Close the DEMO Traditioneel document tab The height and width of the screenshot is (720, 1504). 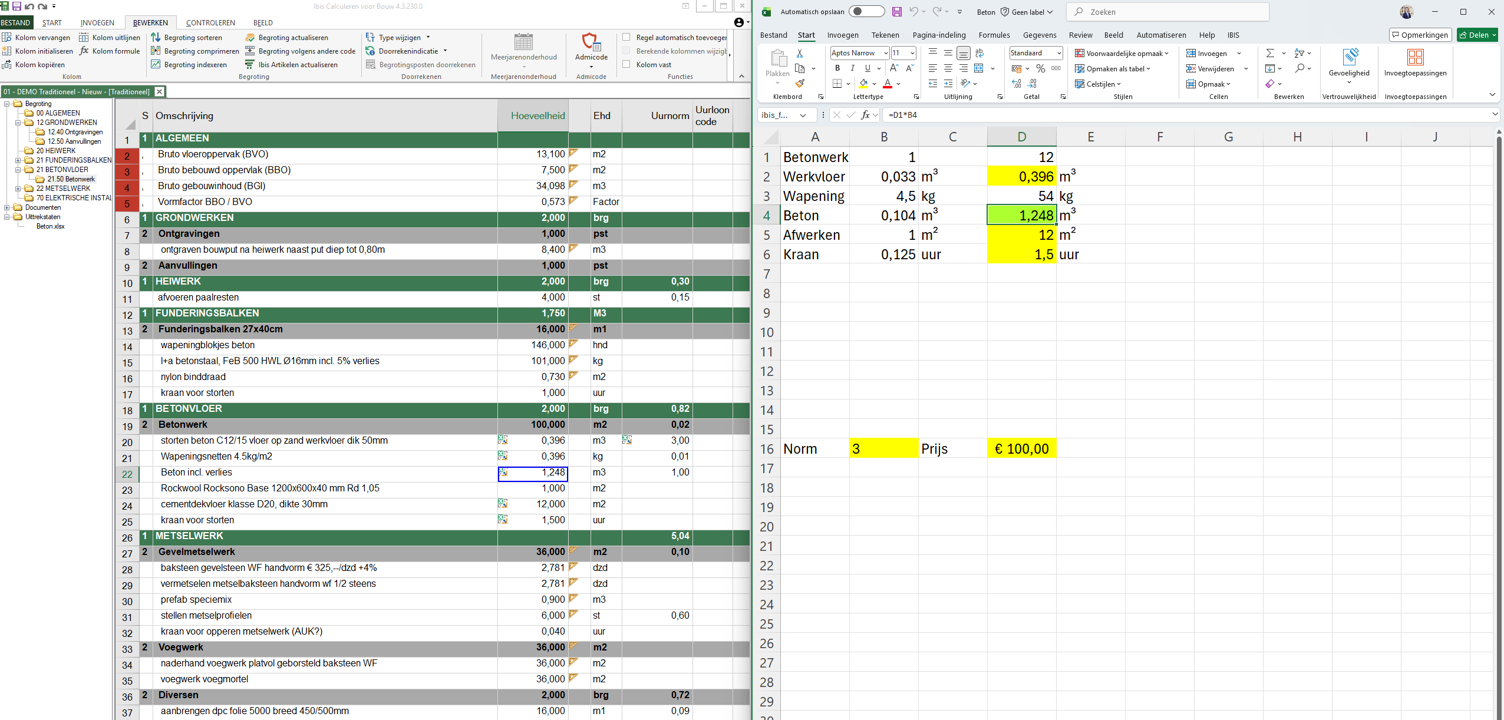point(159,92)
